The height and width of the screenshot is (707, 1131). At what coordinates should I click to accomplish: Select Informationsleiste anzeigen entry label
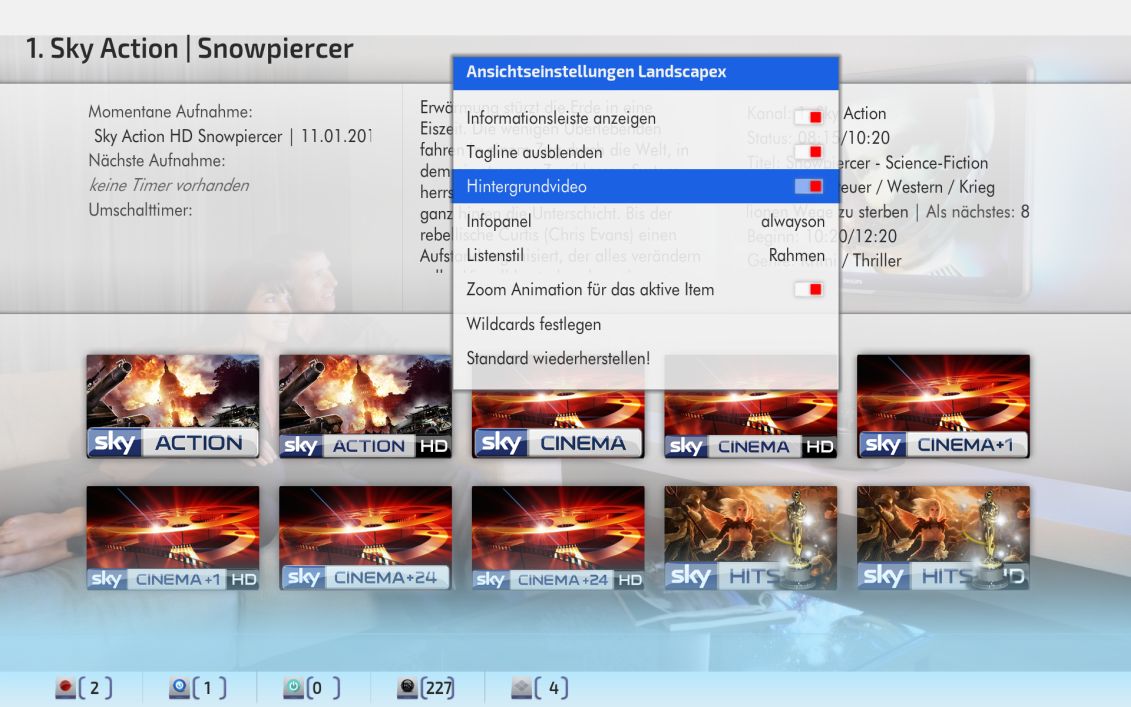[561, 118]
